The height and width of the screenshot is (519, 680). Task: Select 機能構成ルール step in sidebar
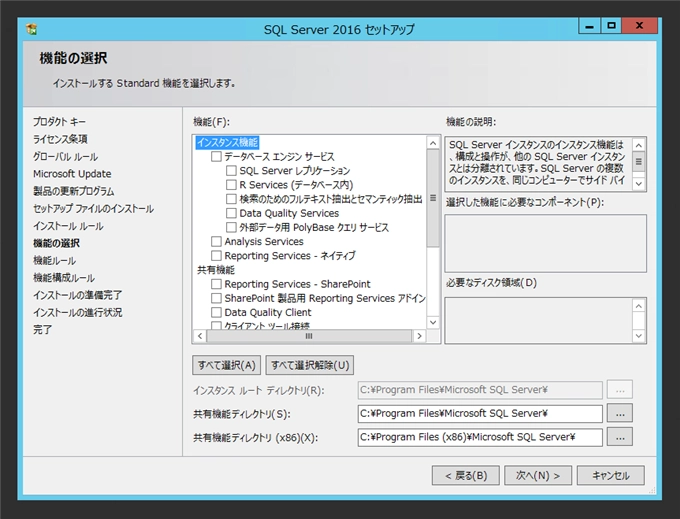[64, 278]
